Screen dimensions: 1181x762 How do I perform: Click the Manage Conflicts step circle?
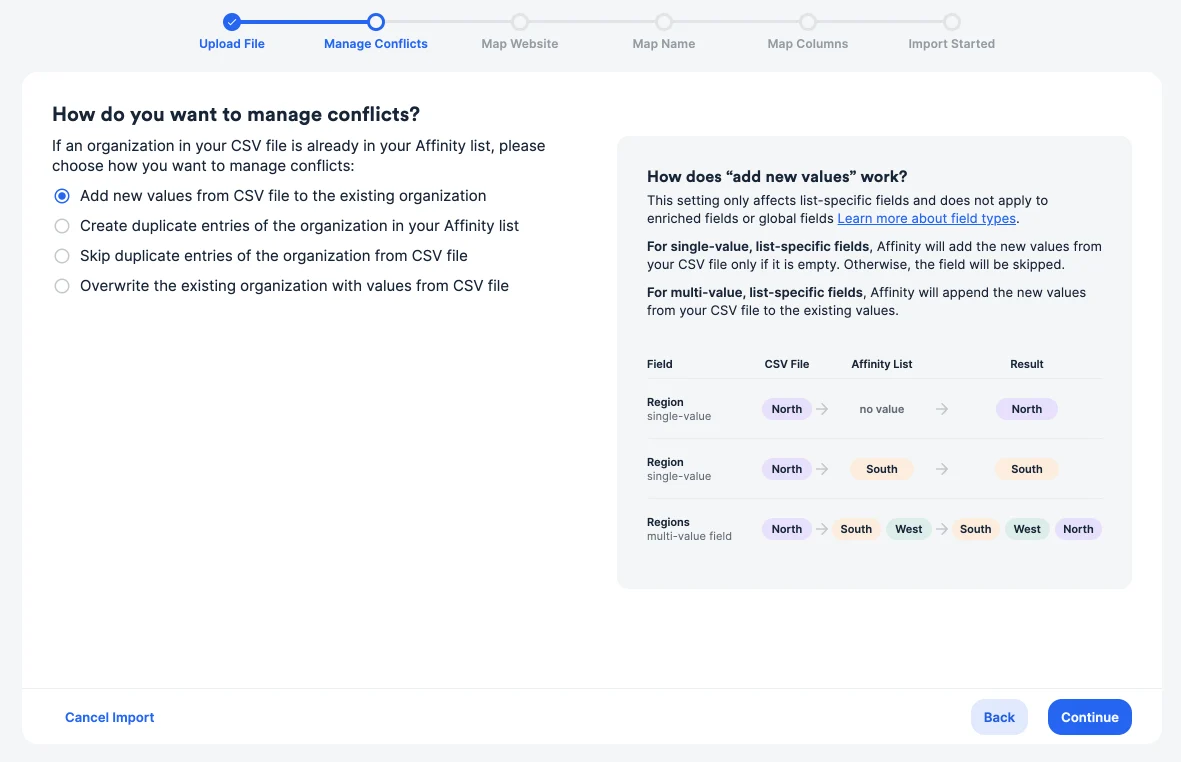(376, 22)
